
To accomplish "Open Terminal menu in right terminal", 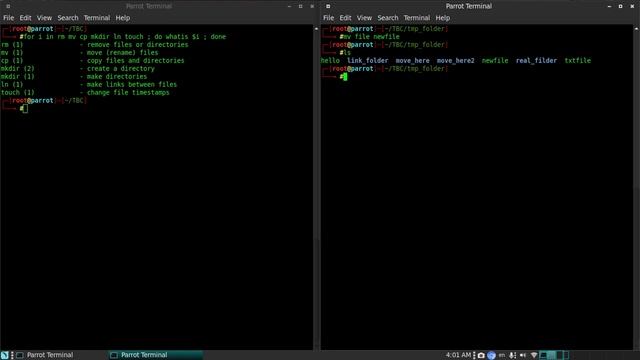I will 417,18.
